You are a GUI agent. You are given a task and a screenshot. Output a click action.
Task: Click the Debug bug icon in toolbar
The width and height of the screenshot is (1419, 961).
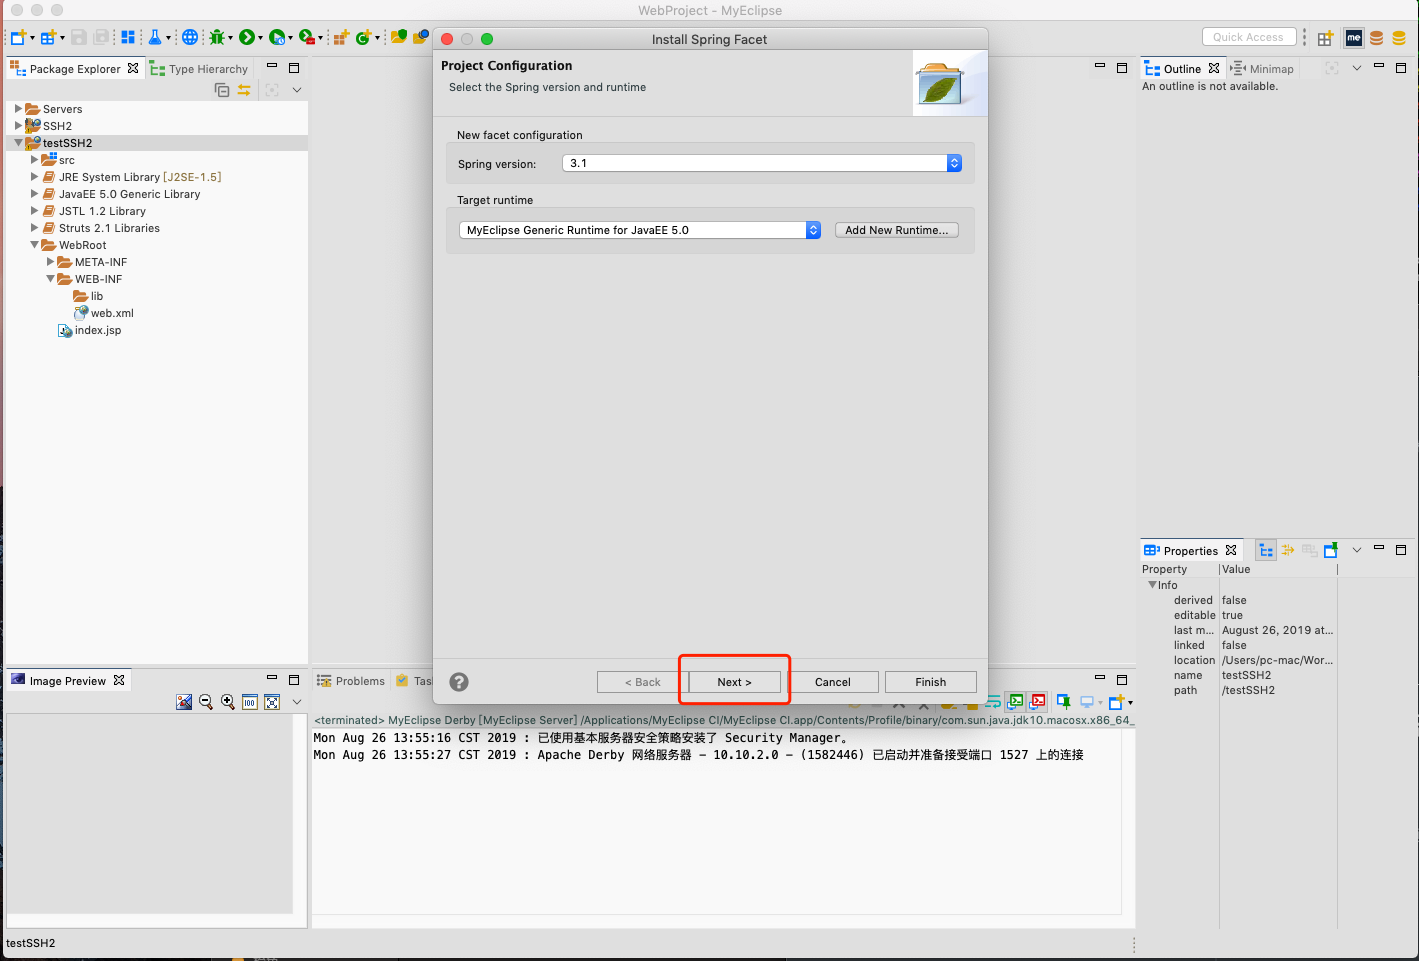pyautogui.click(x=216, y=37)
